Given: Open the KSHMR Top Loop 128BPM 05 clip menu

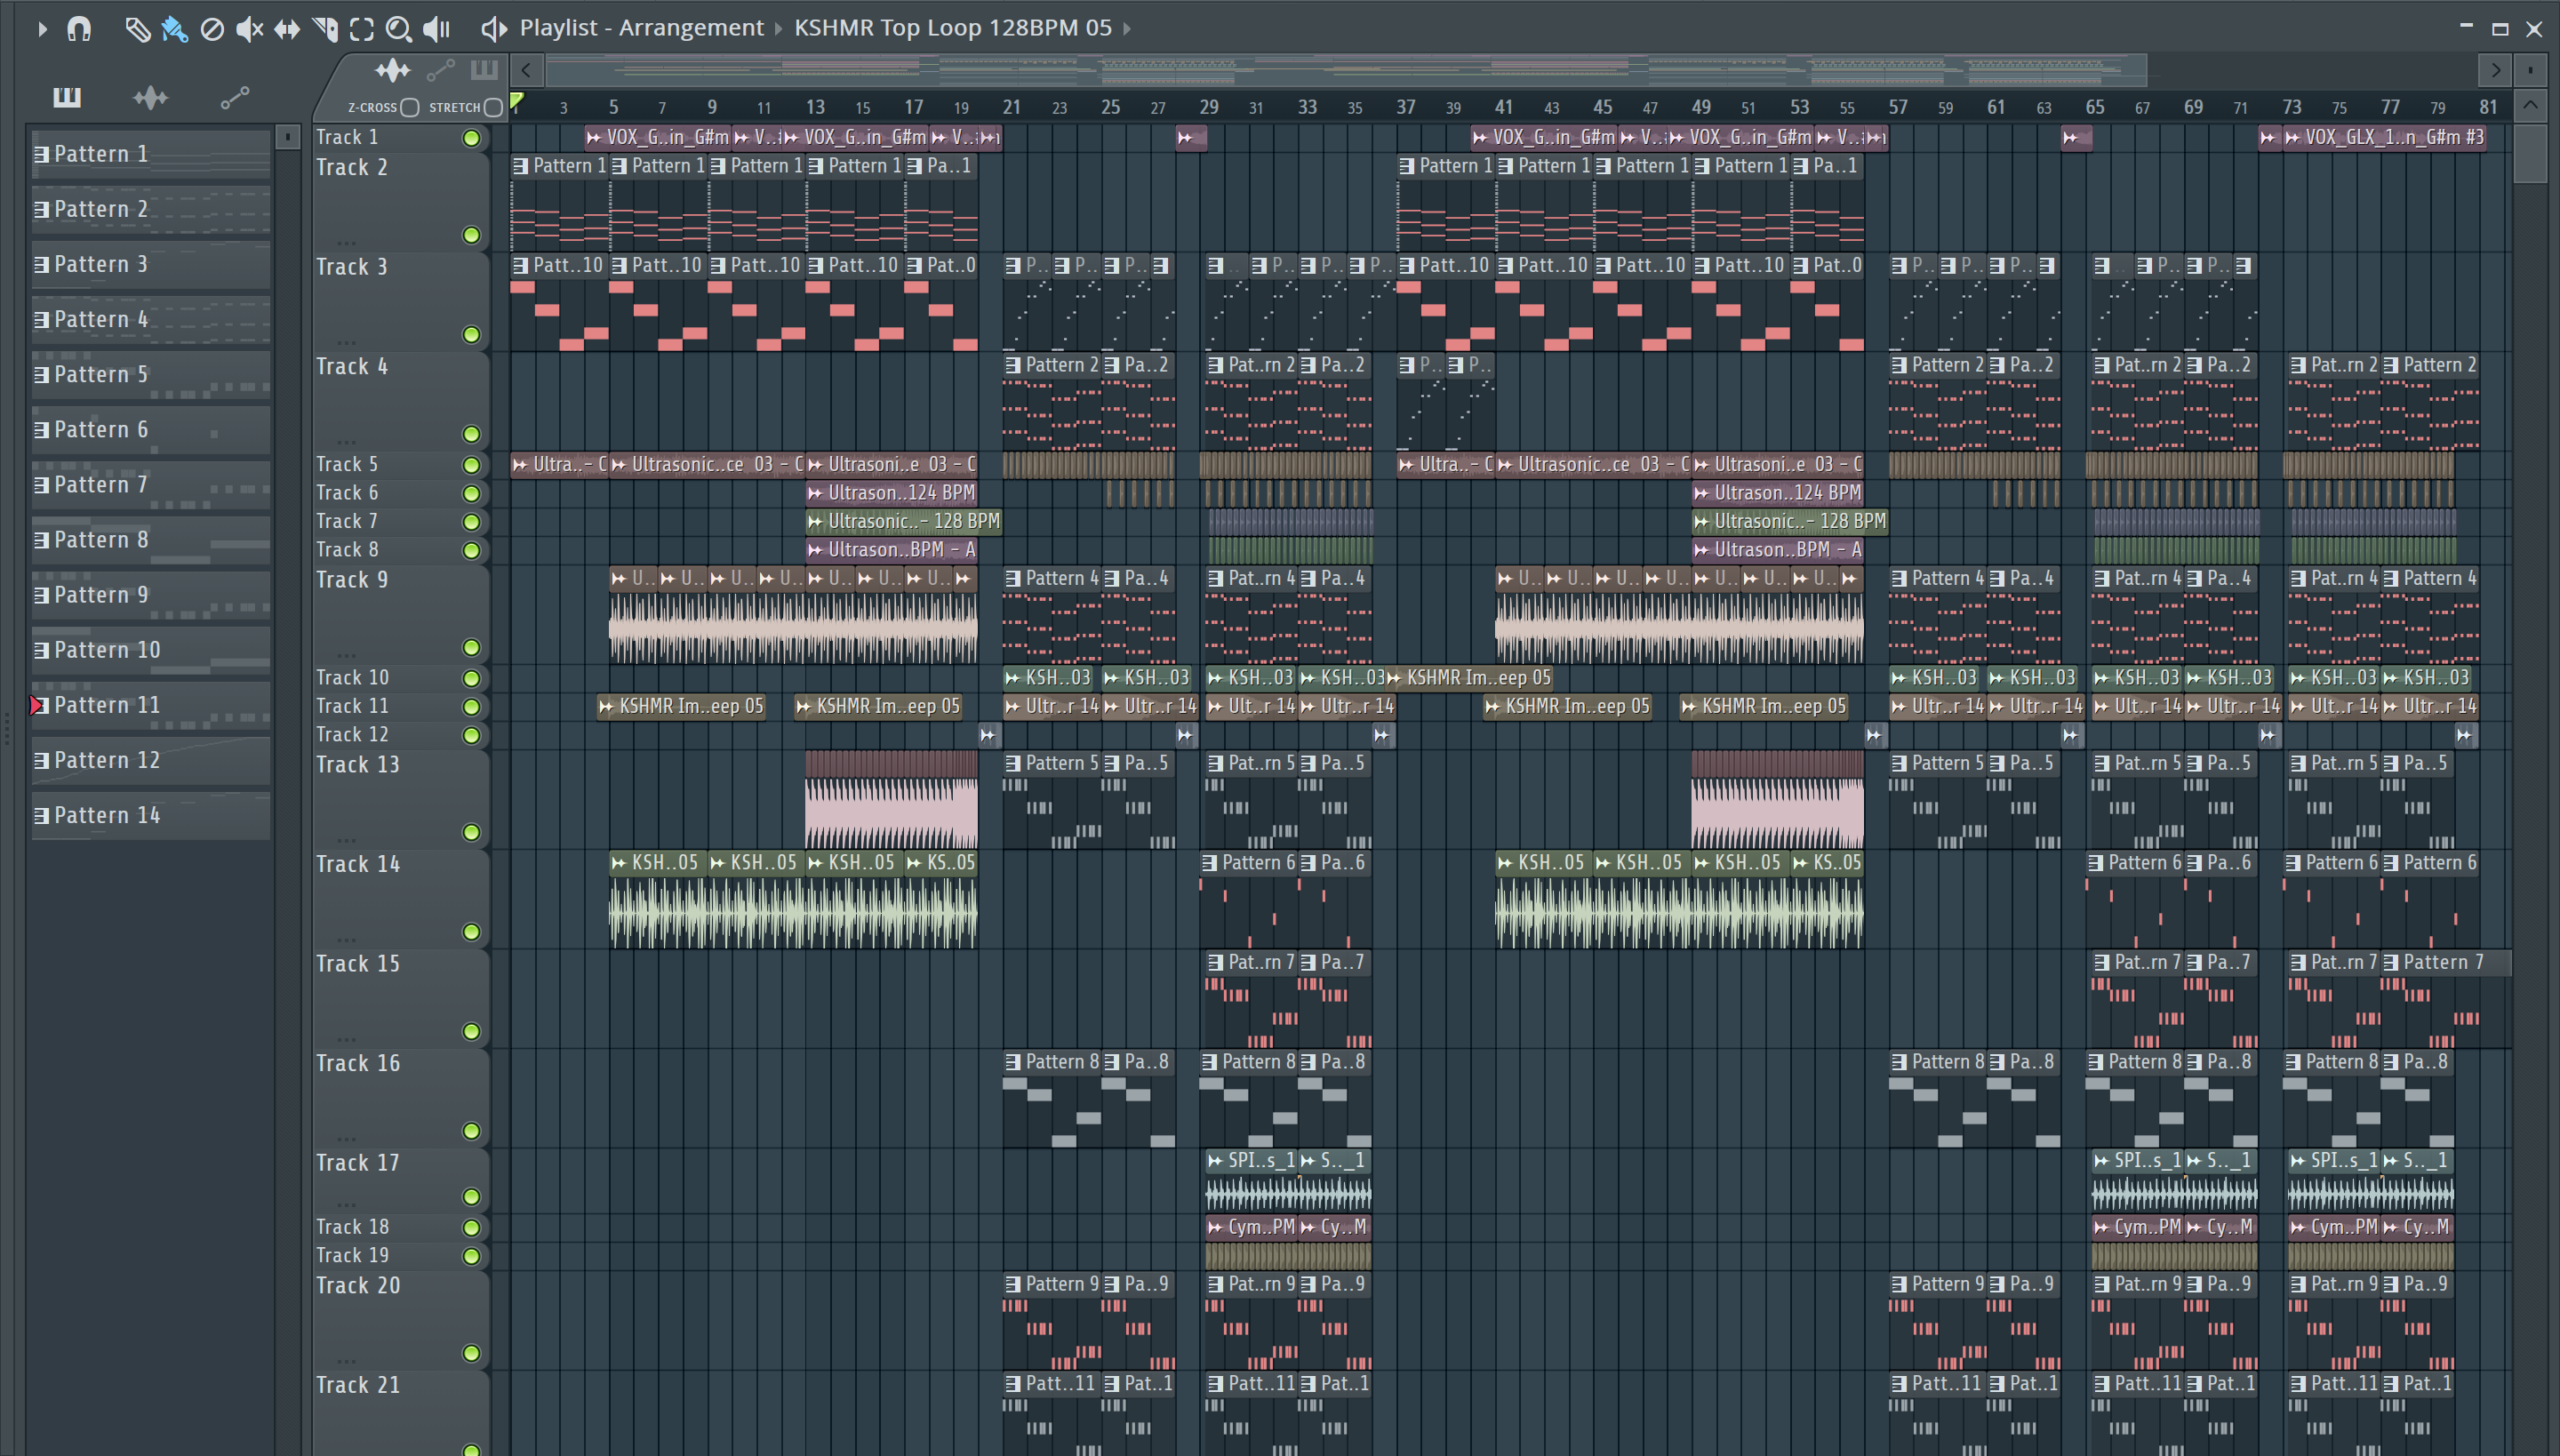Looking at the screenshot, I should tap(952, 28).
